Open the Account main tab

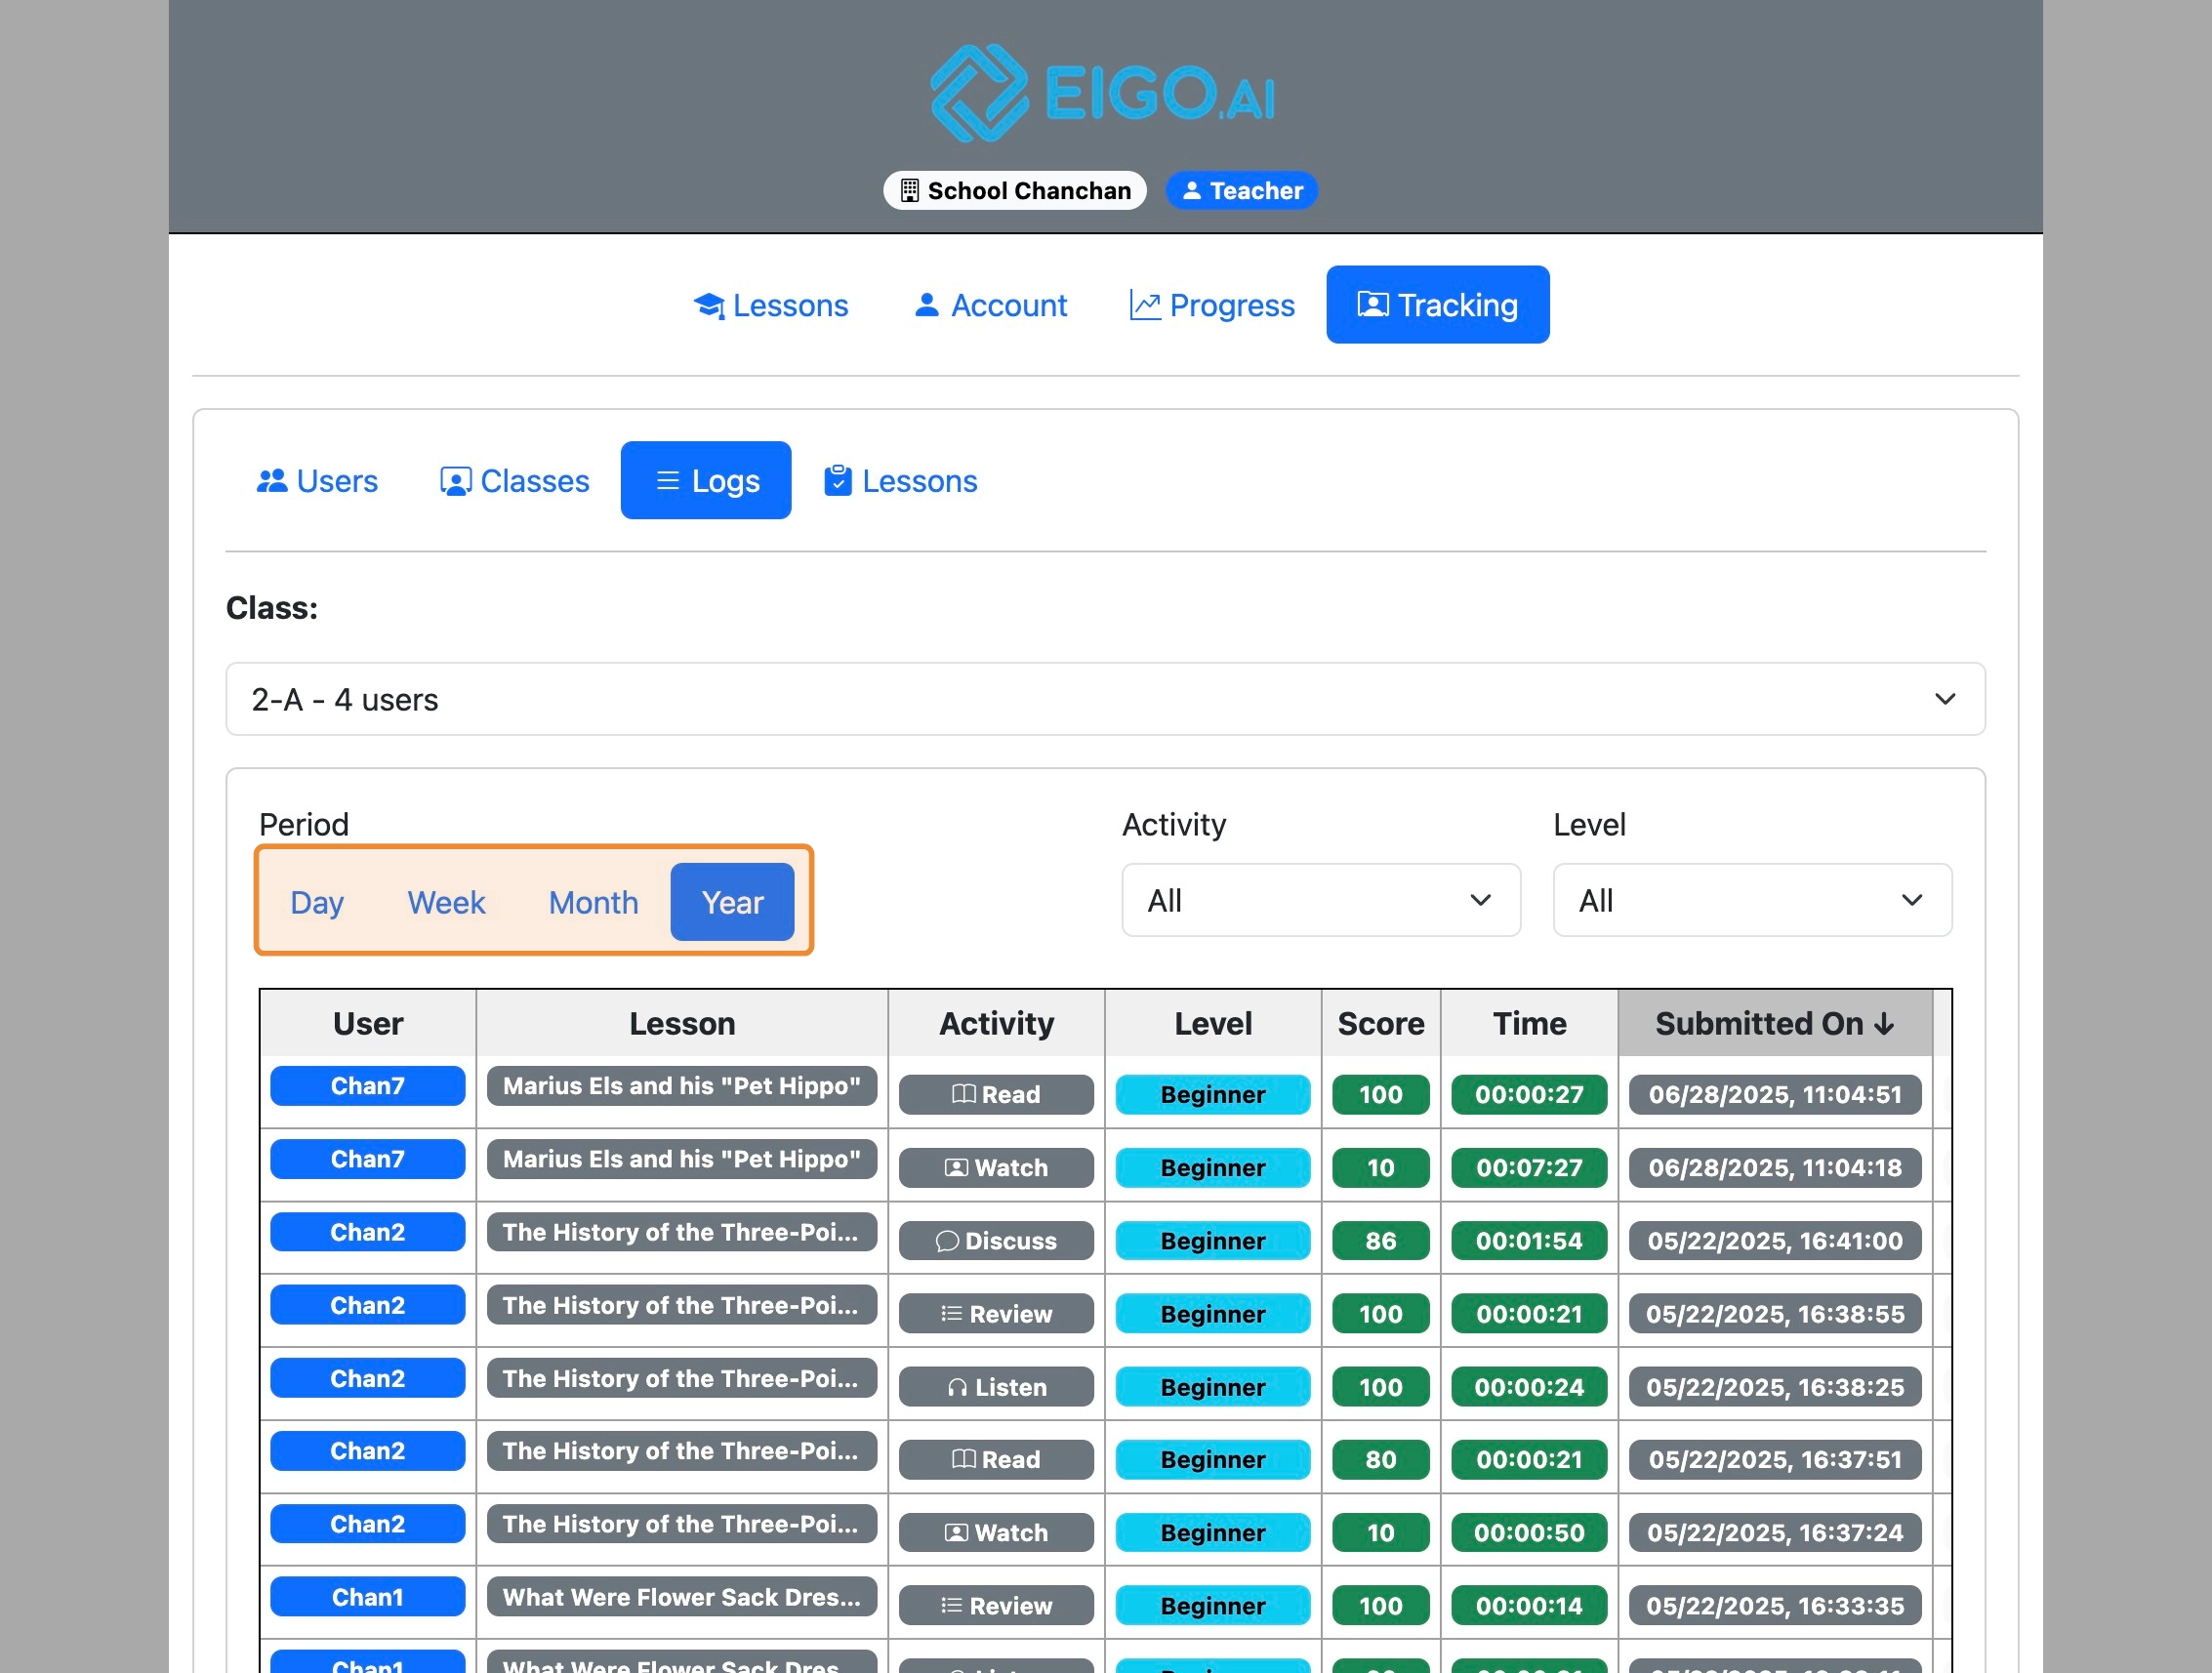[991, 305]
